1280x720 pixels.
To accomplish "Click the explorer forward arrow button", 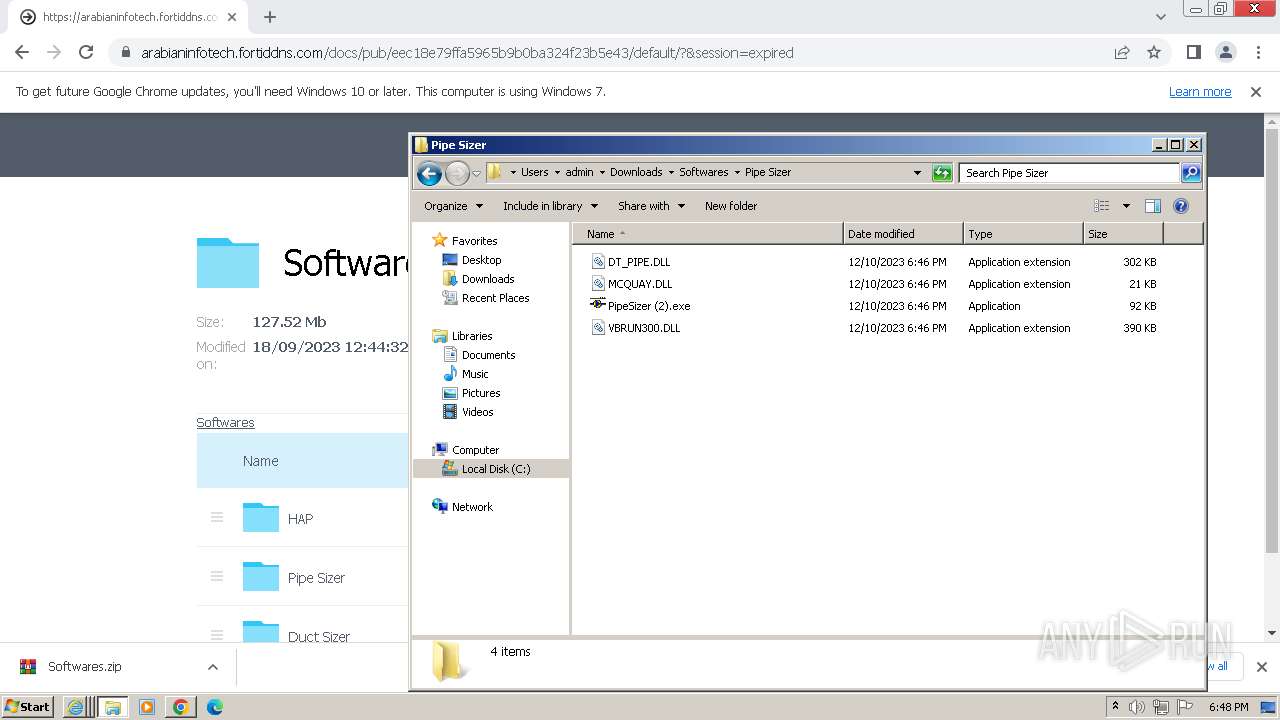I will 457,173.
